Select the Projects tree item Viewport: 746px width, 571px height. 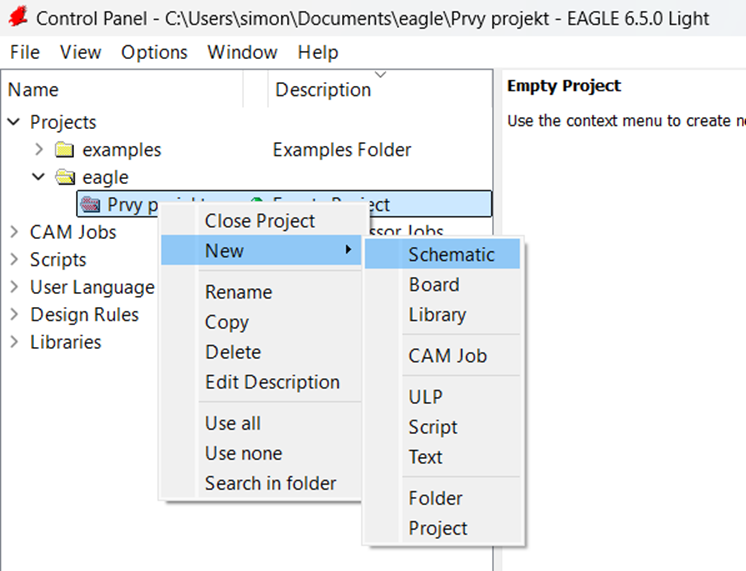[63, 122]
